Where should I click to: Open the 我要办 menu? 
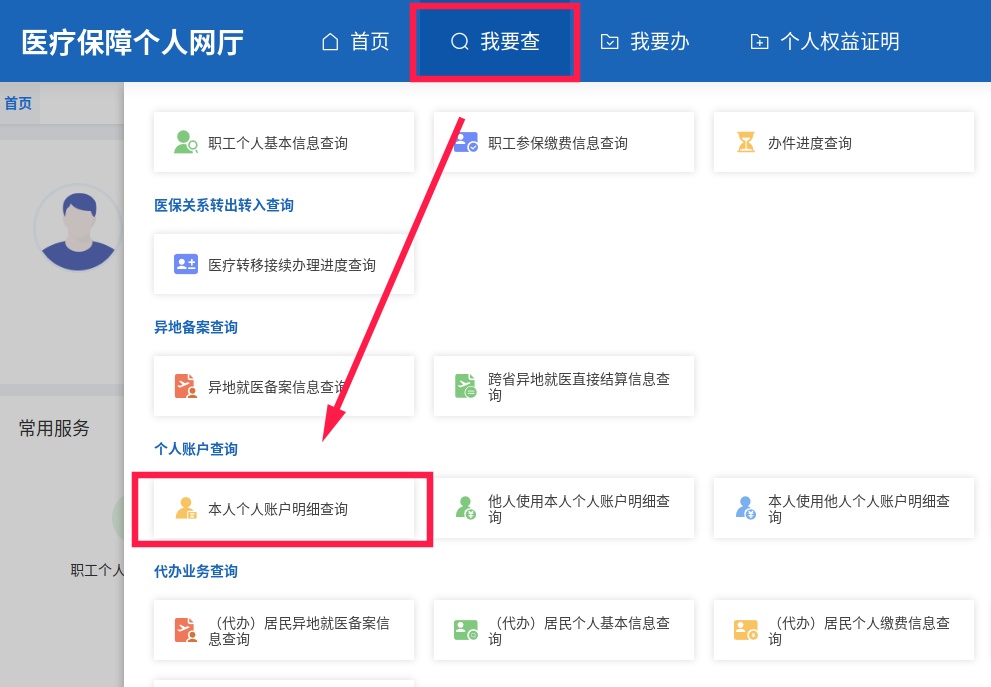(644, 42)
